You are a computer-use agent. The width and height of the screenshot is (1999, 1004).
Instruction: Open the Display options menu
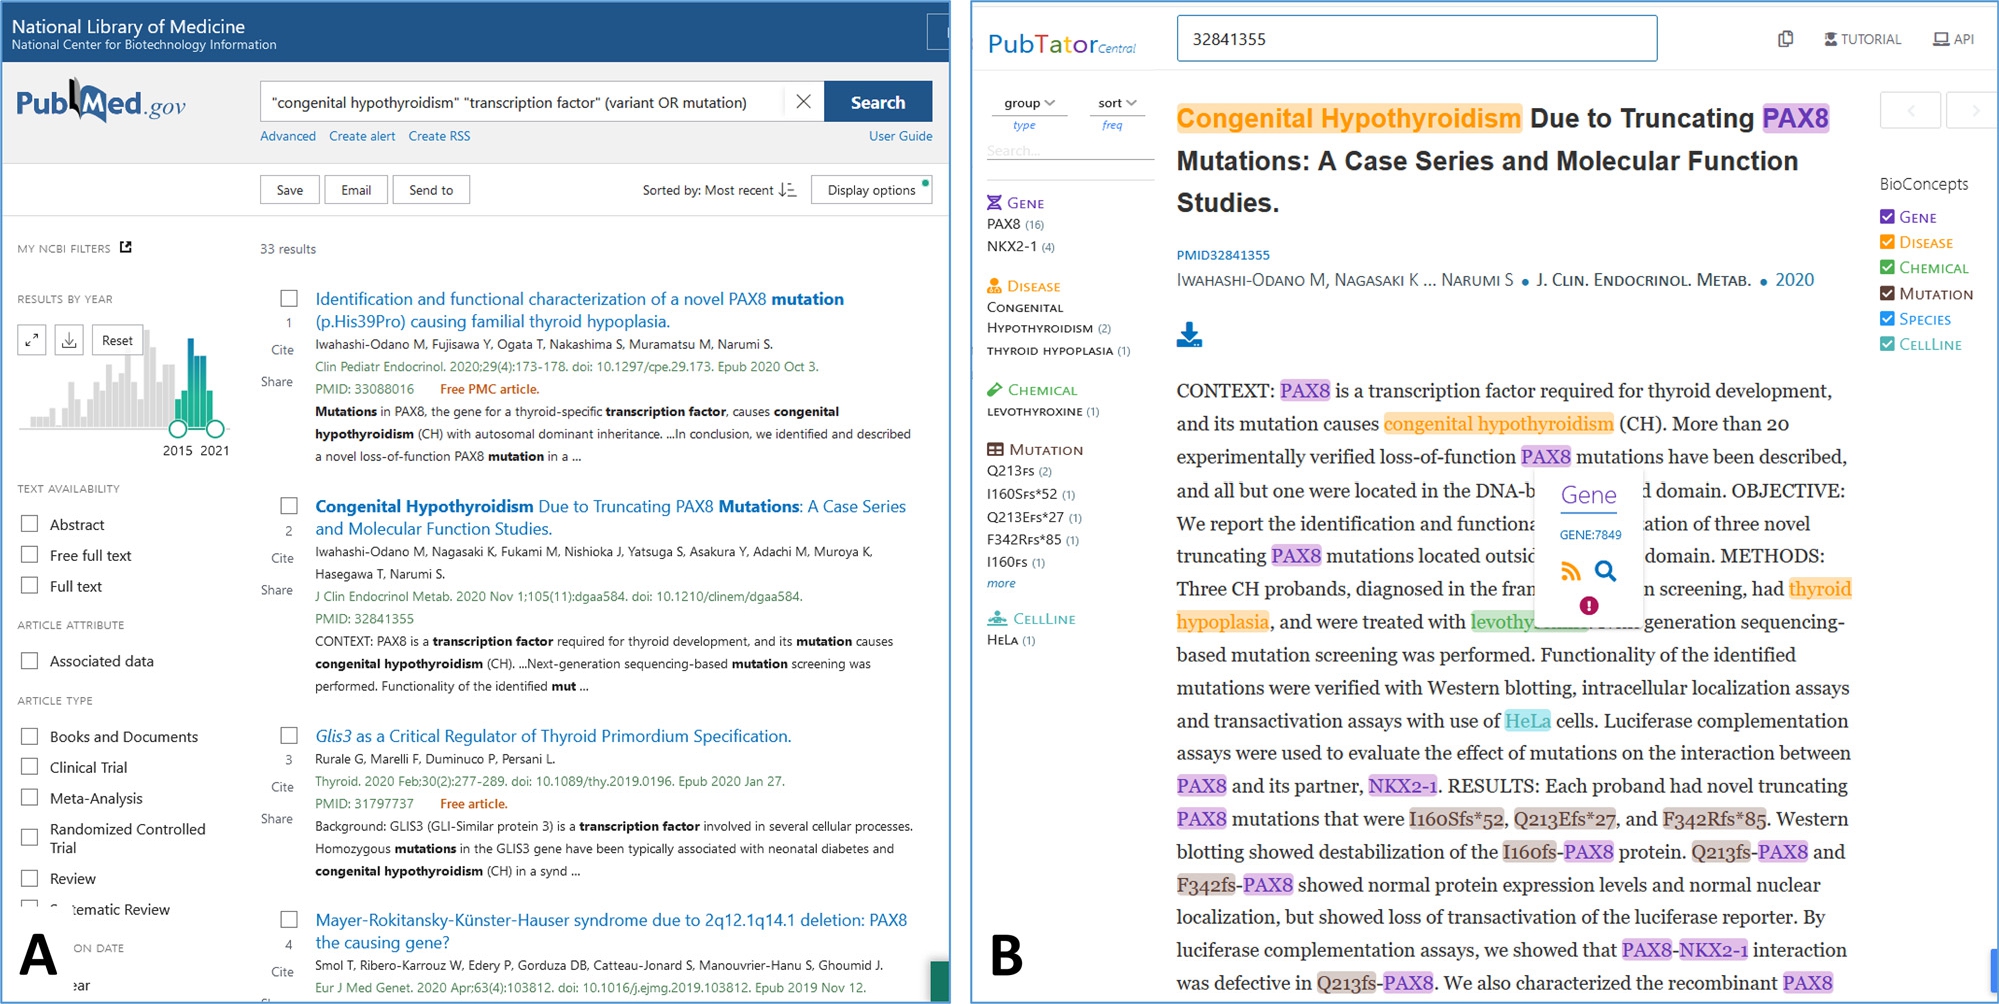869,189
